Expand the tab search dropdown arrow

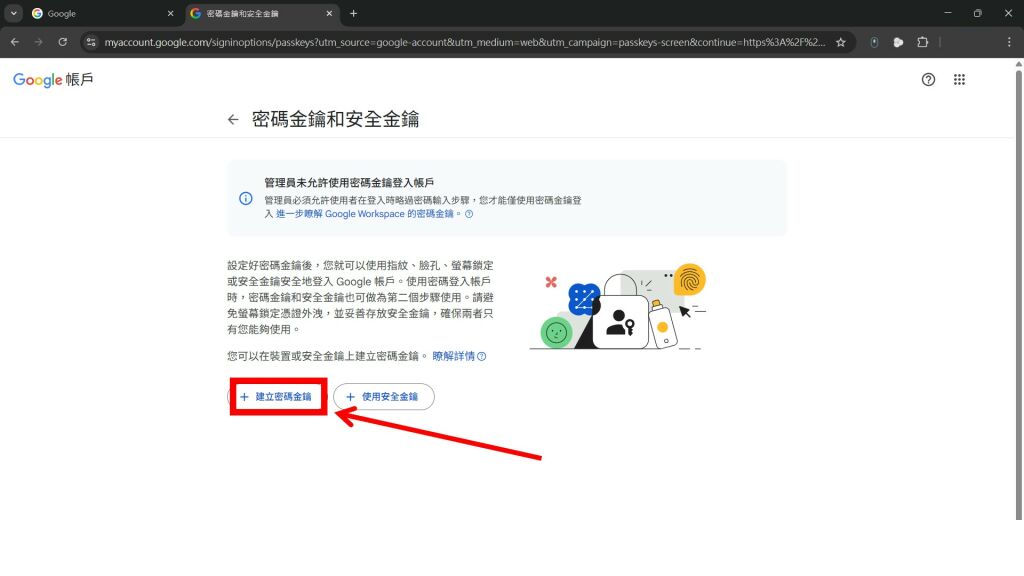click(x=14, y=13)
